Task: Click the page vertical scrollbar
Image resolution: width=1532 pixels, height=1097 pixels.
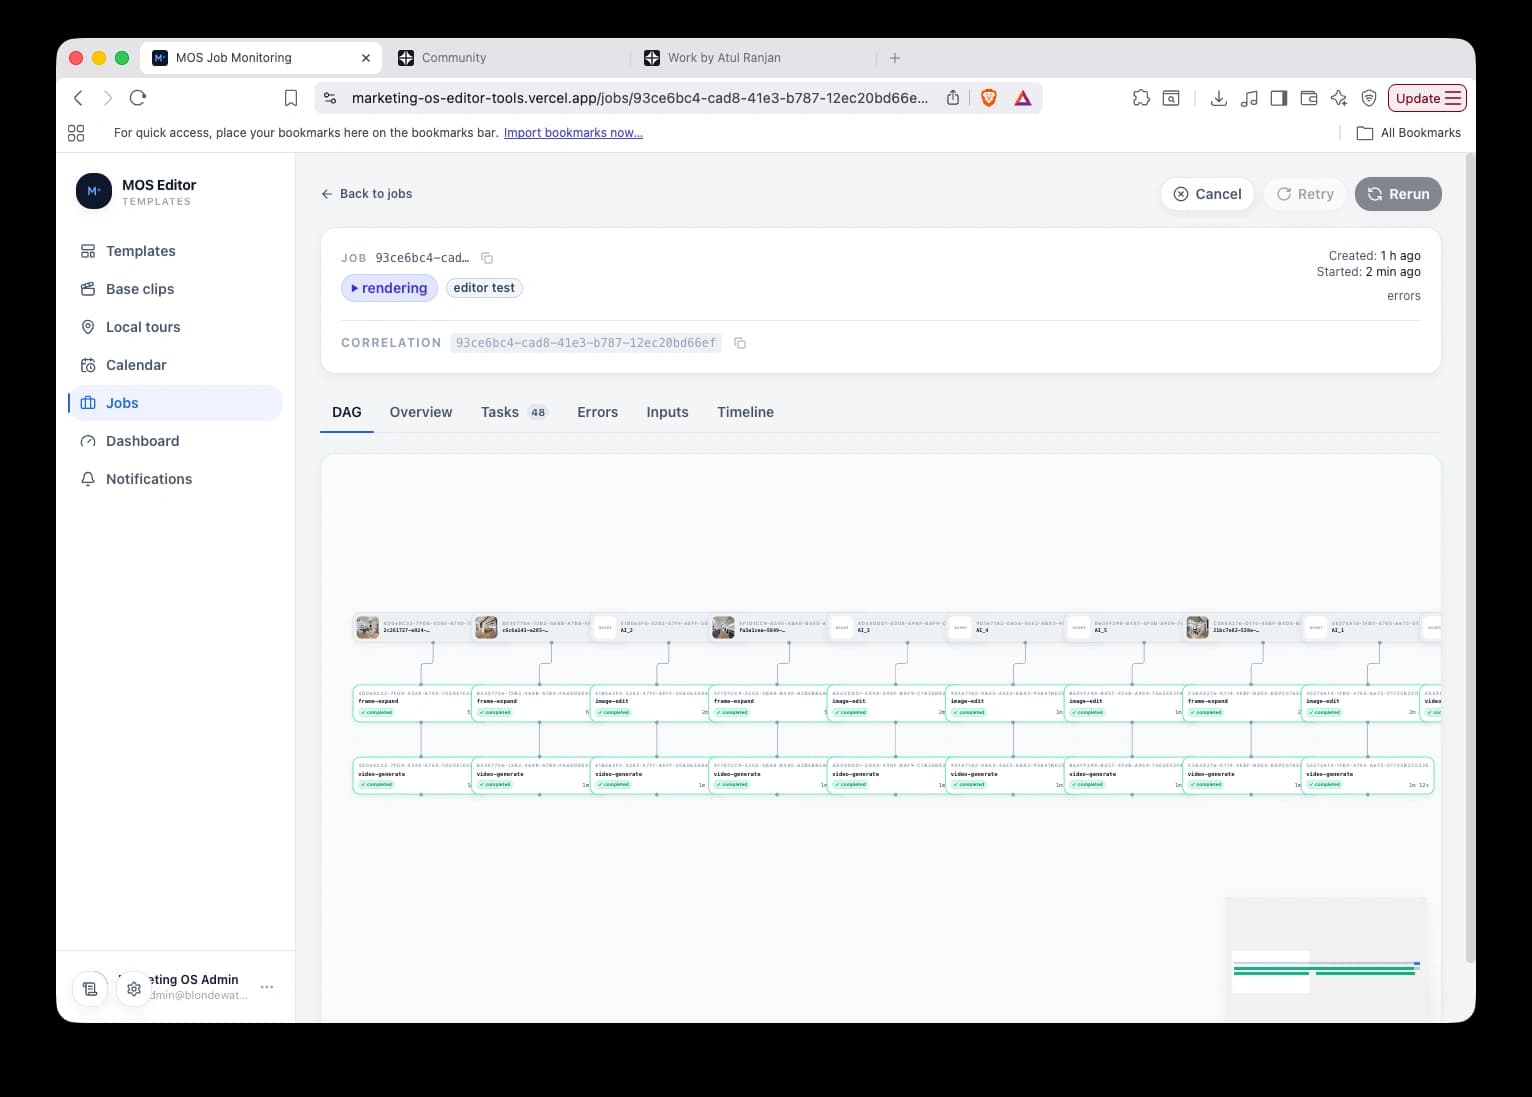Action: point(1470,558)
